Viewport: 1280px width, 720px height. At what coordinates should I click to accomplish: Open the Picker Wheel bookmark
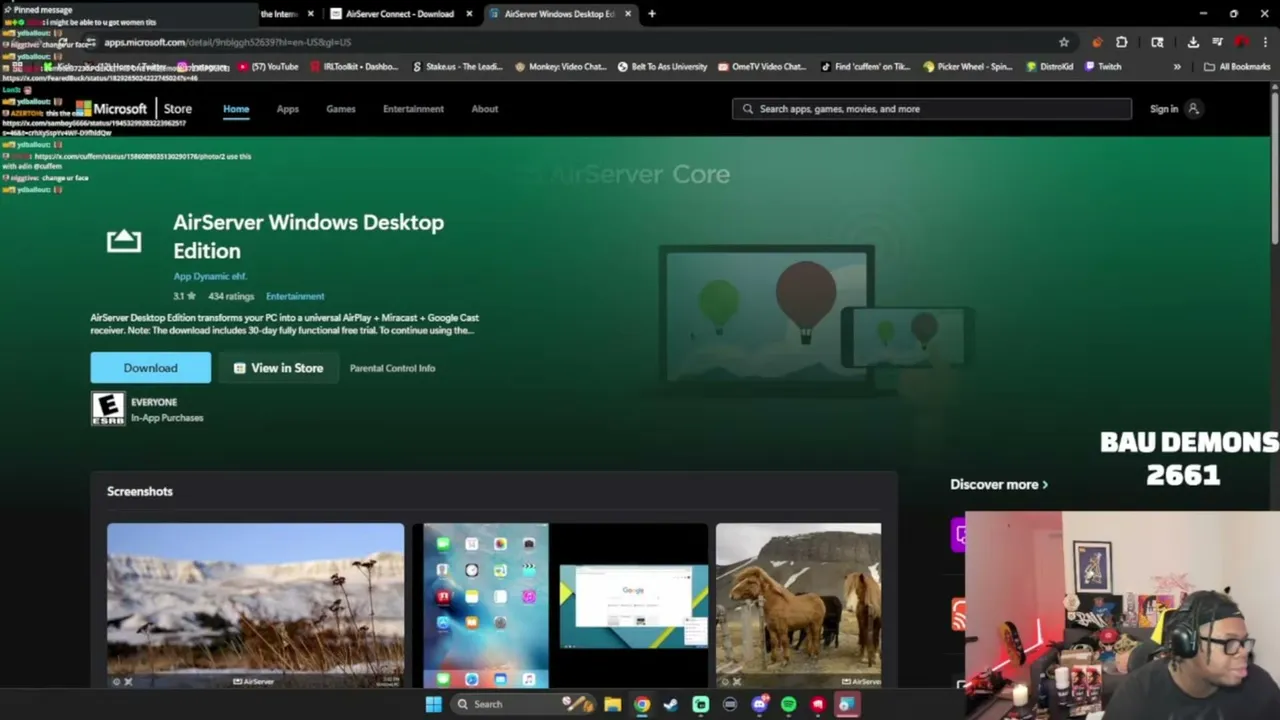968,67
